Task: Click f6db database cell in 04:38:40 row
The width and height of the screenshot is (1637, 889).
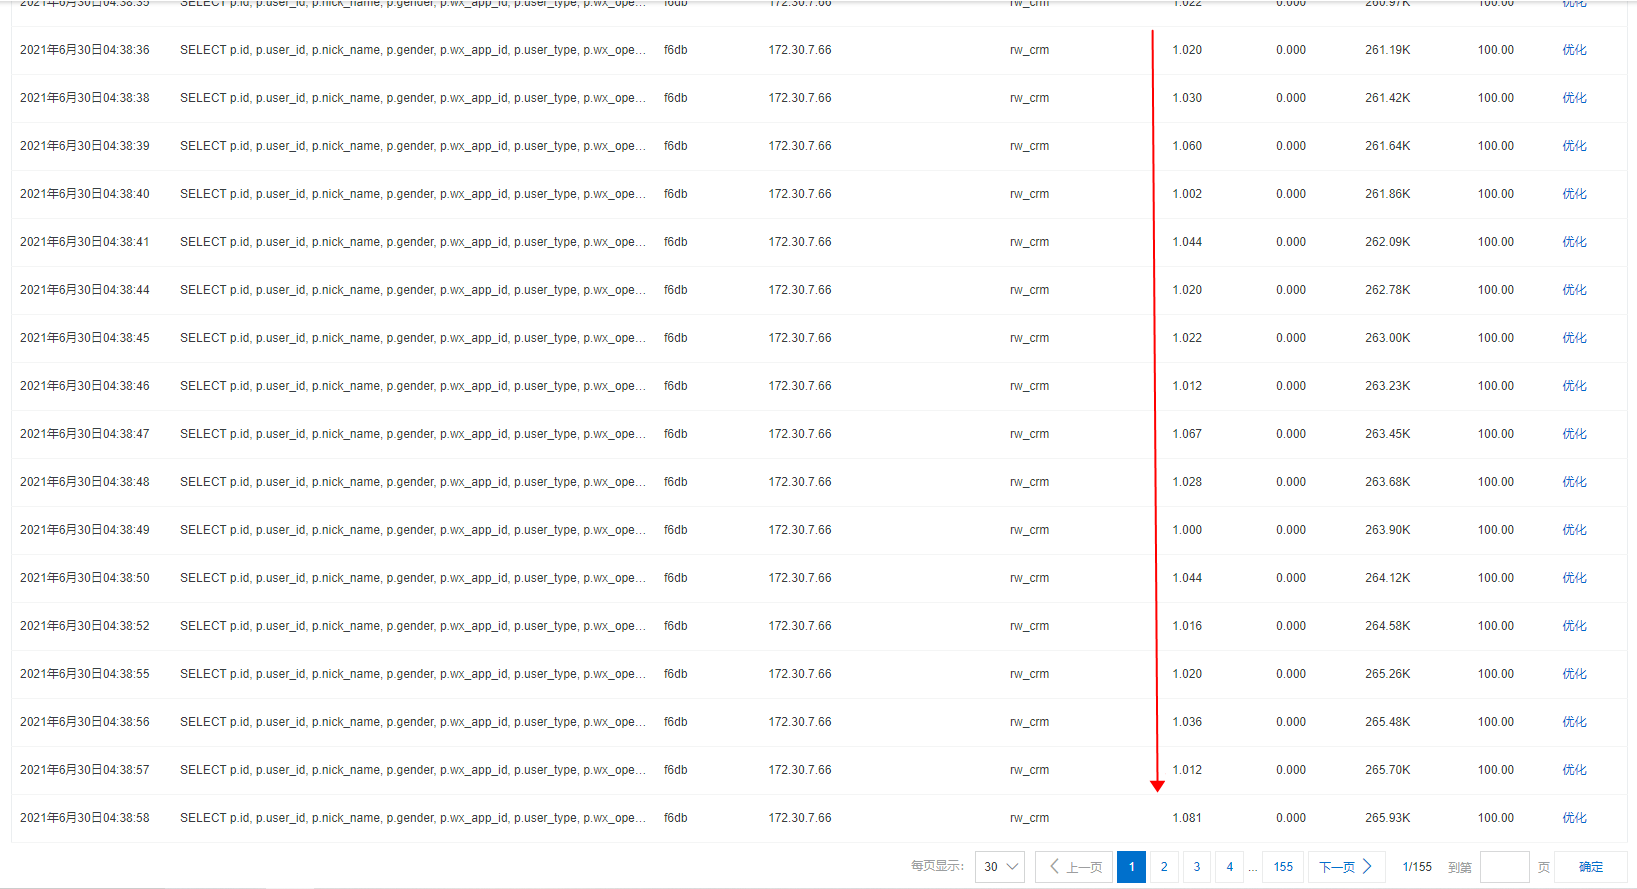Action: (x=676, y=194)
